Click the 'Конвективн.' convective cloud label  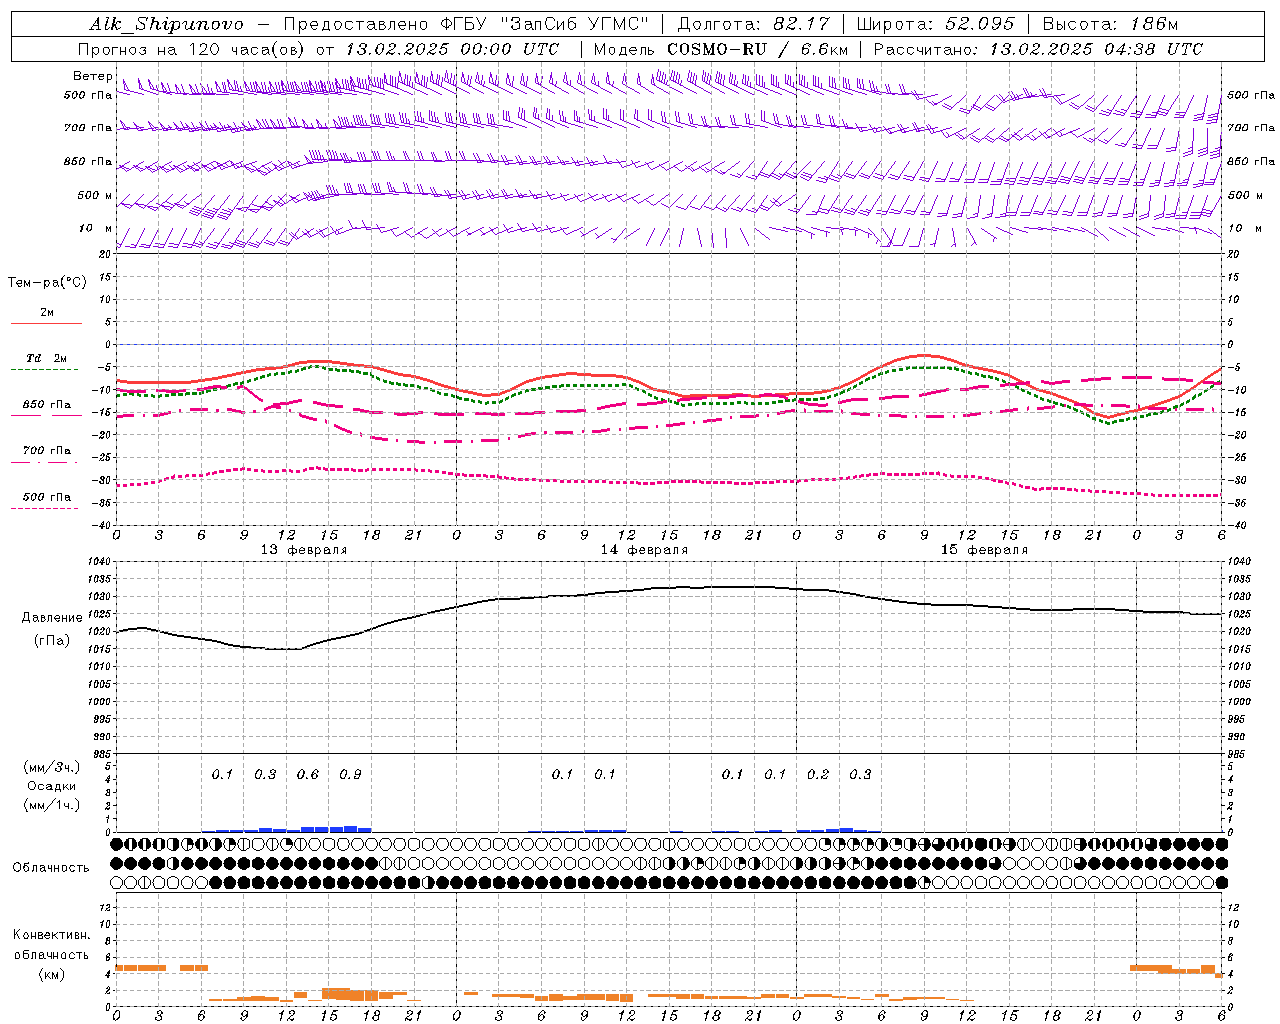[52, 935]
